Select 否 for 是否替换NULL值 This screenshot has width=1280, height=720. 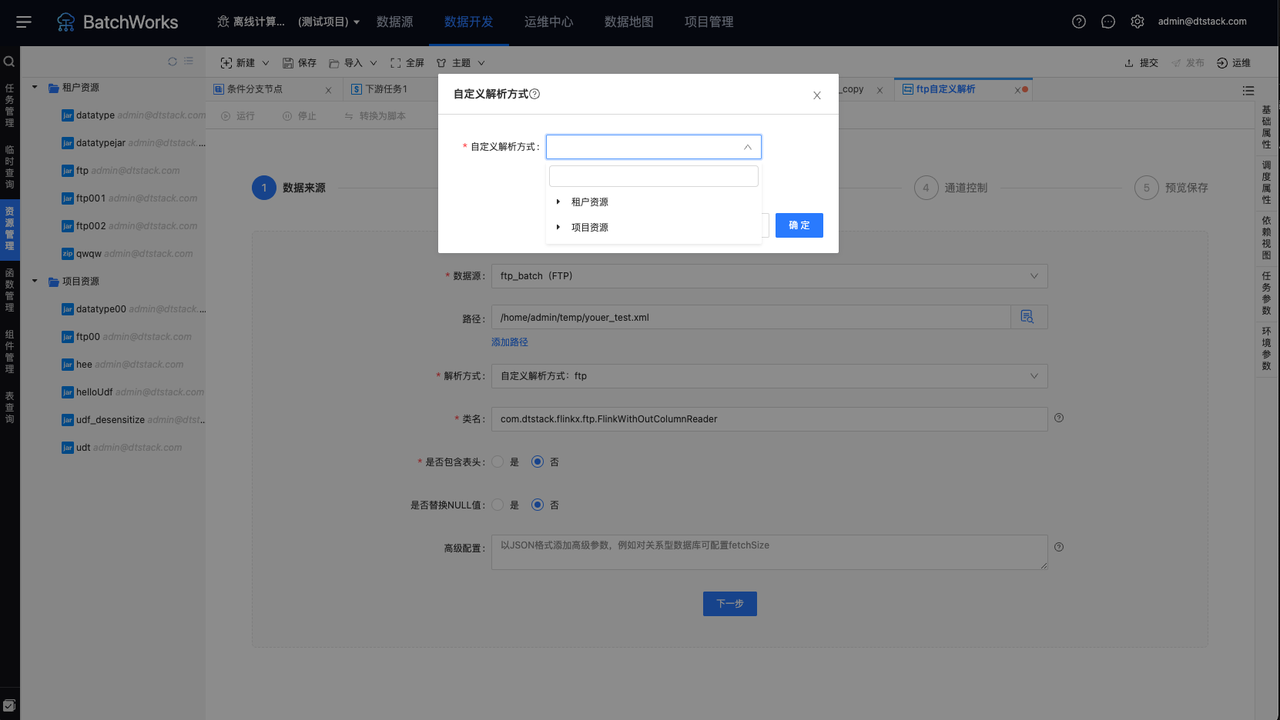(x=538, y=505)
